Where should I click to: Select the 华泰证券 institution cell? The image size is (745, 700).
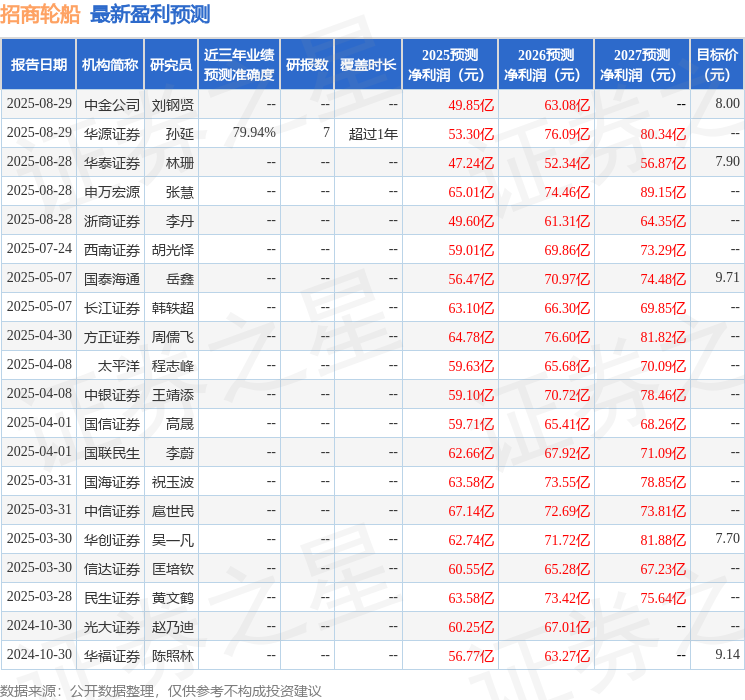[112, 163]
